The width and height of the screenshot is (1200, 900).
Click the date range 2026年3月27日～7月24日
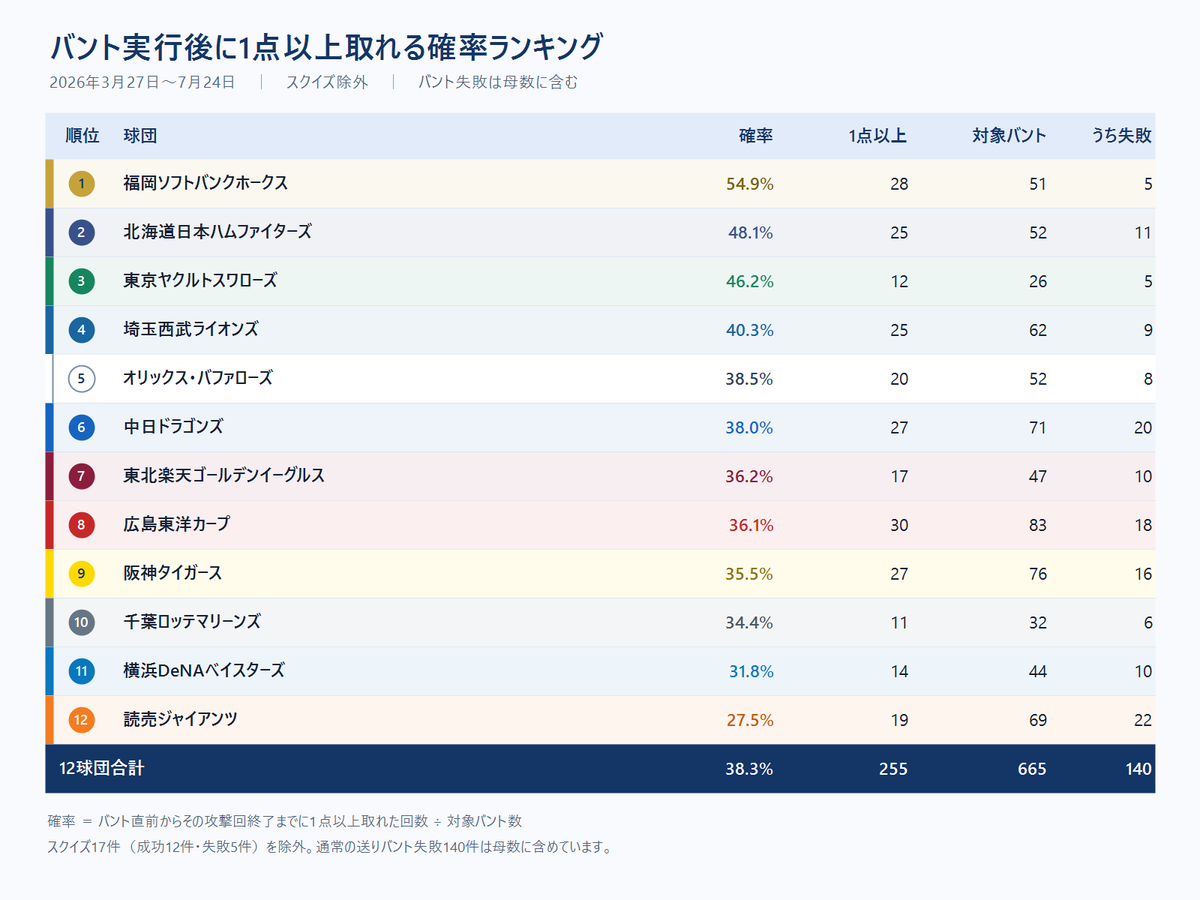point(142,83)
